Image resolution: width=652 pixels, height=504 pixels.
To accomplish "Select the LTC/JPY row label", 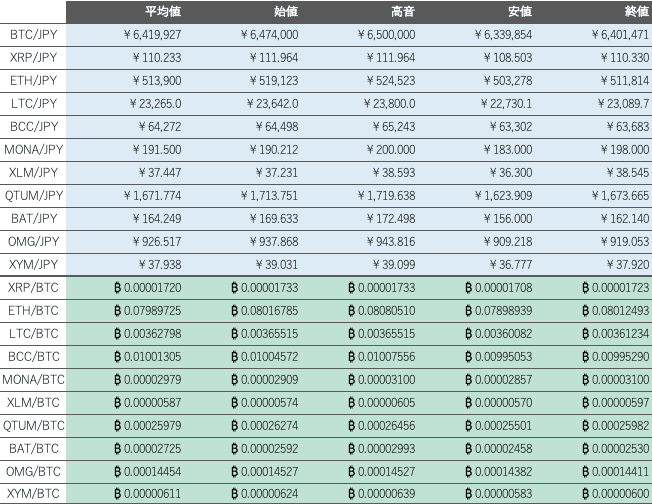I will (33, 104).
